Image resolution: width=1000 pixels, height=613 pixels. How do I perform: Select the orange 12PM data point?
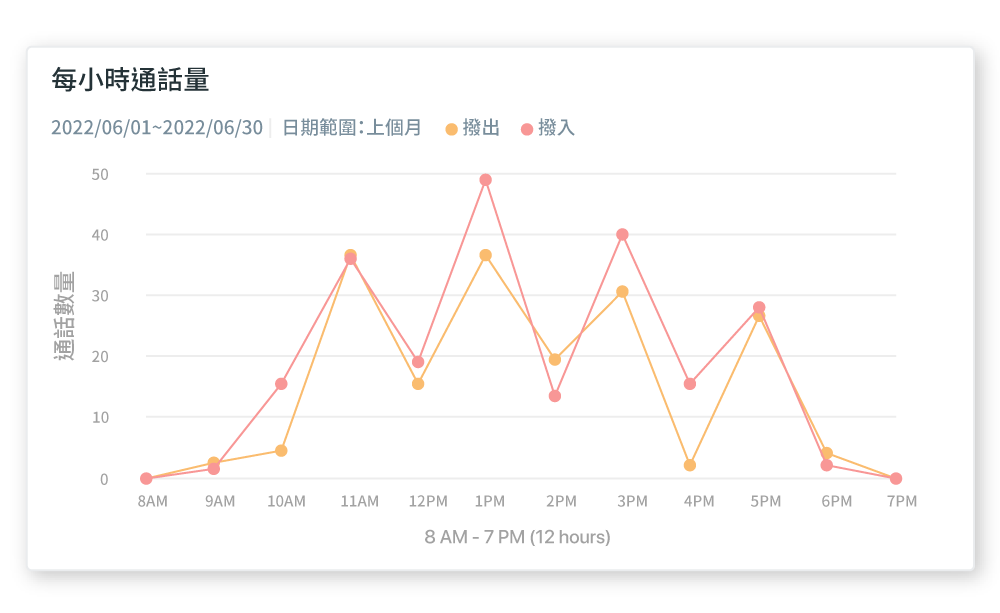pos(418,384)
